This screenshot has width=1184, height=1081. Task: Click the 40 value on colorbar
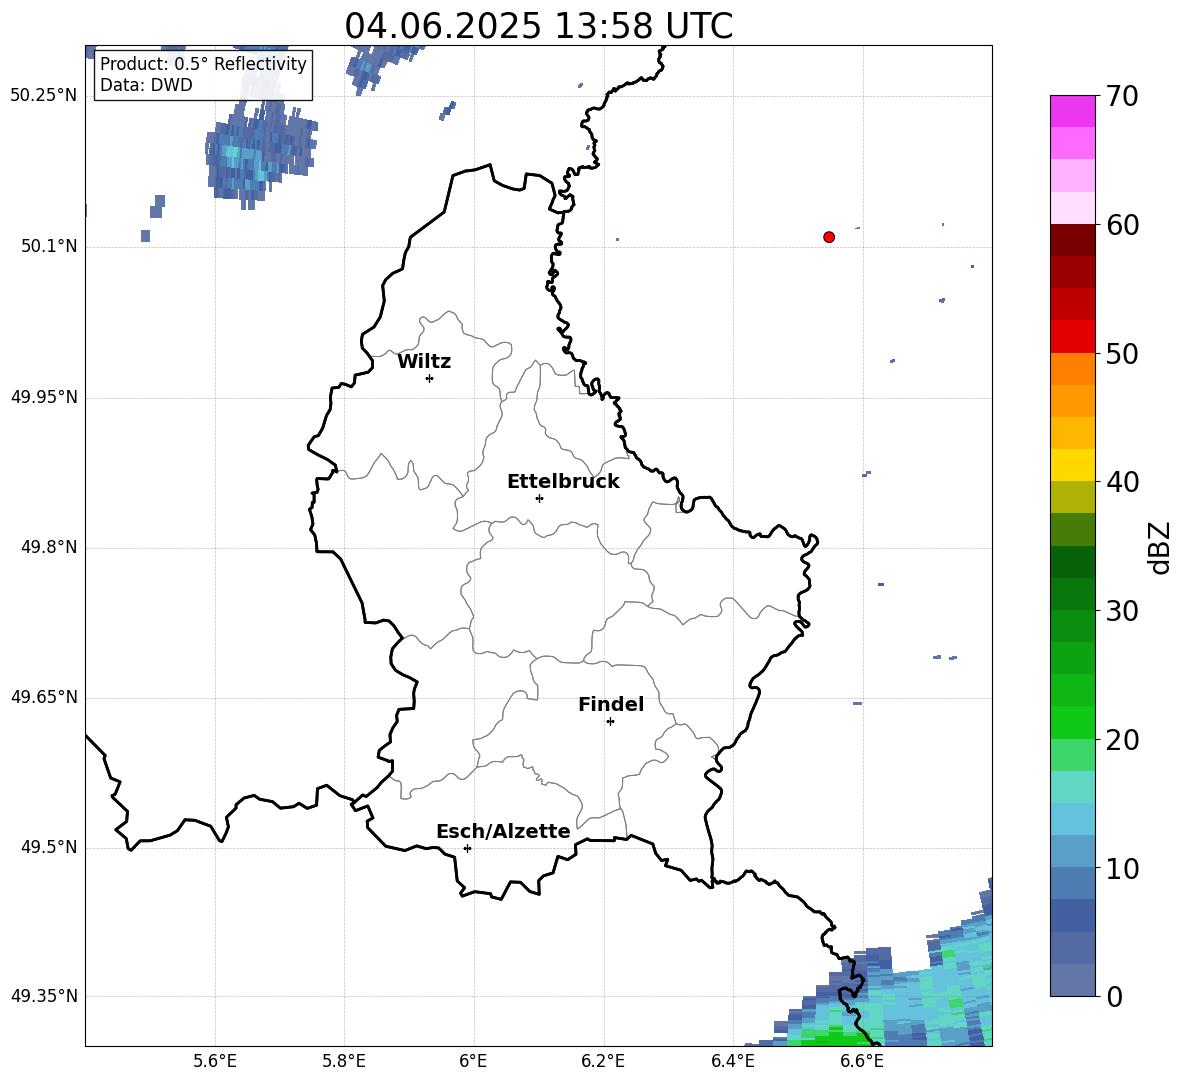1122,482
